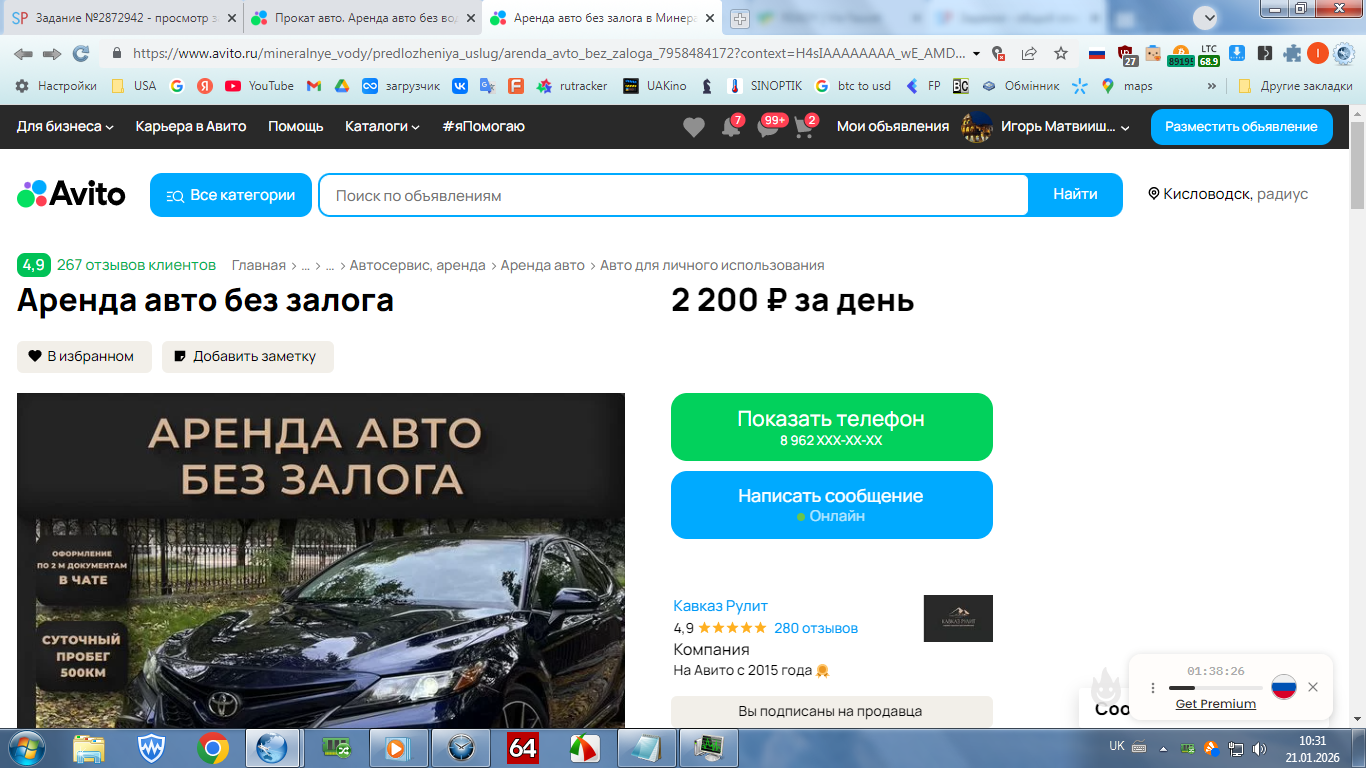Open the 280 отзывов link
The width and height of the screenshot is (1366, 768).
[x=816, y=628]
